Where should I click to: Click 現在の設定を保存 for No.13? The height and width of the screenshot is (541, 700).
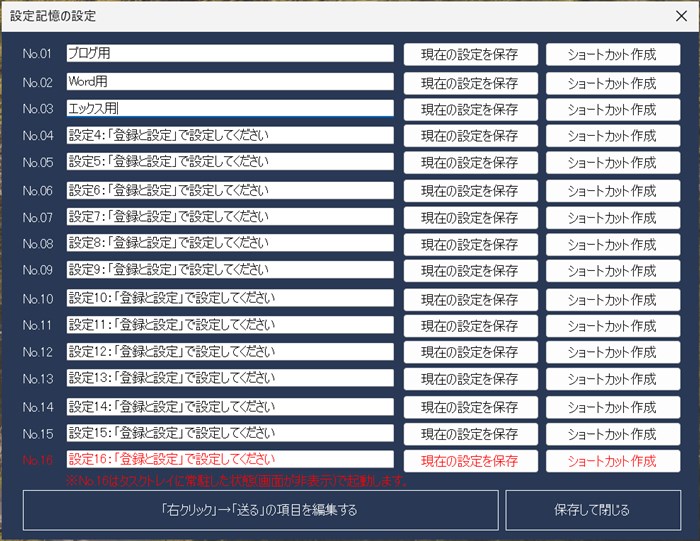471,379
